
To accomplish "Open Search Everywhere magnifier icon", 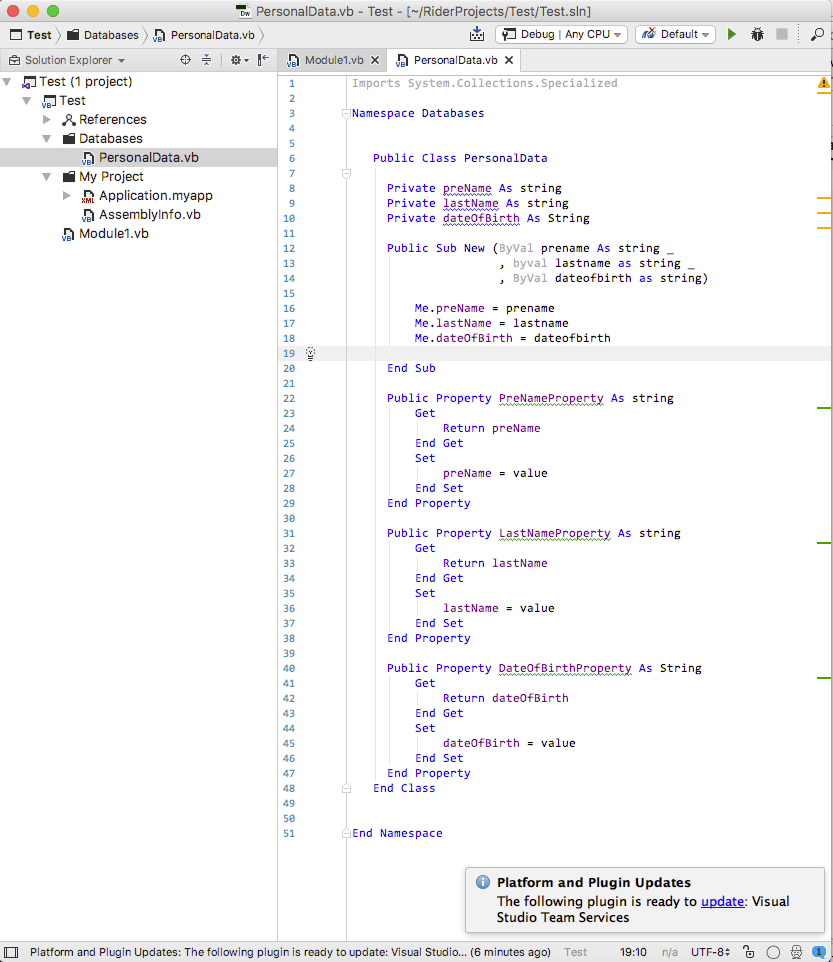I will [x=817, y=34].
